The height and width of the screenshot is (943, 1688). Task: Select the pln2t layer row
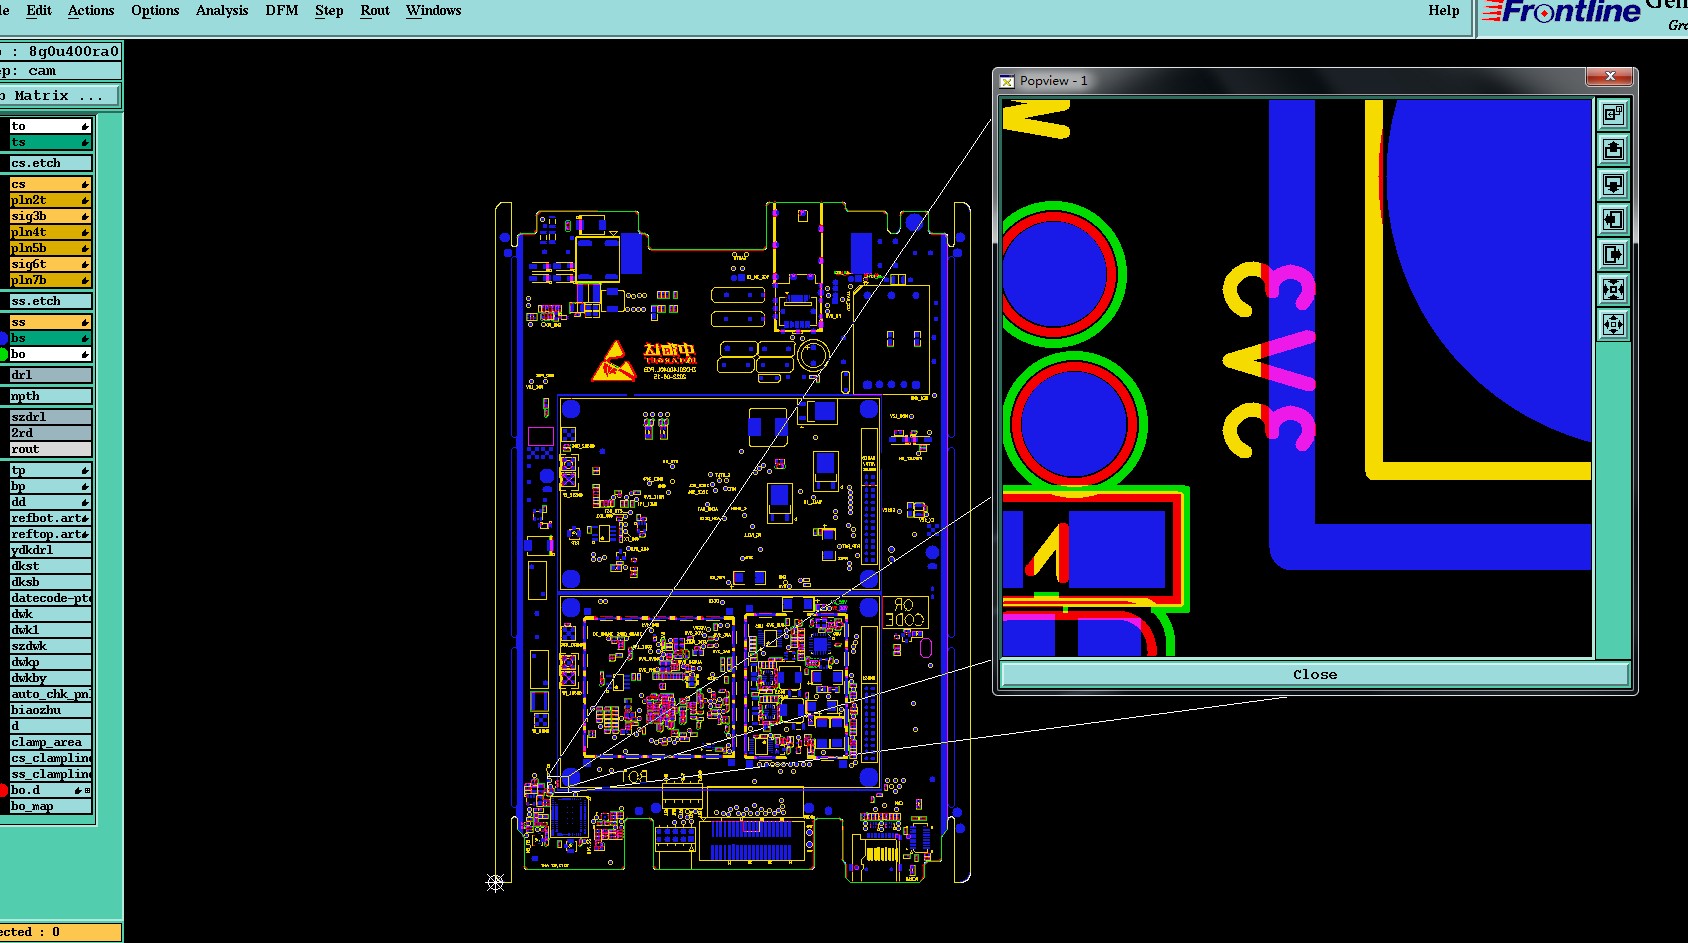point(50,200)
